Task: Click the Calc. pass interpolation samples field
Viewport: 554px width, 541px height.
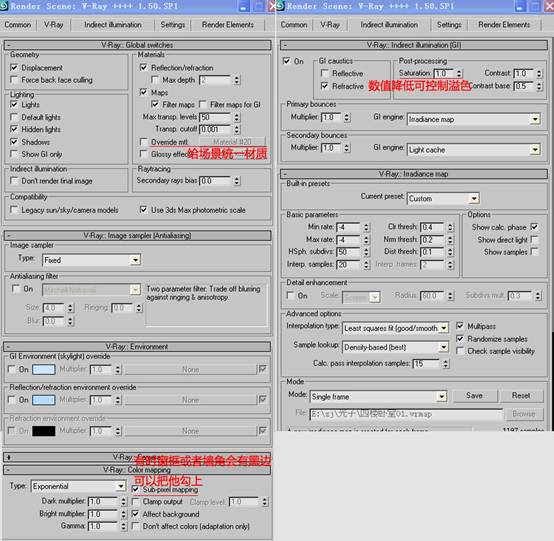Action: [x=426, y=363]
